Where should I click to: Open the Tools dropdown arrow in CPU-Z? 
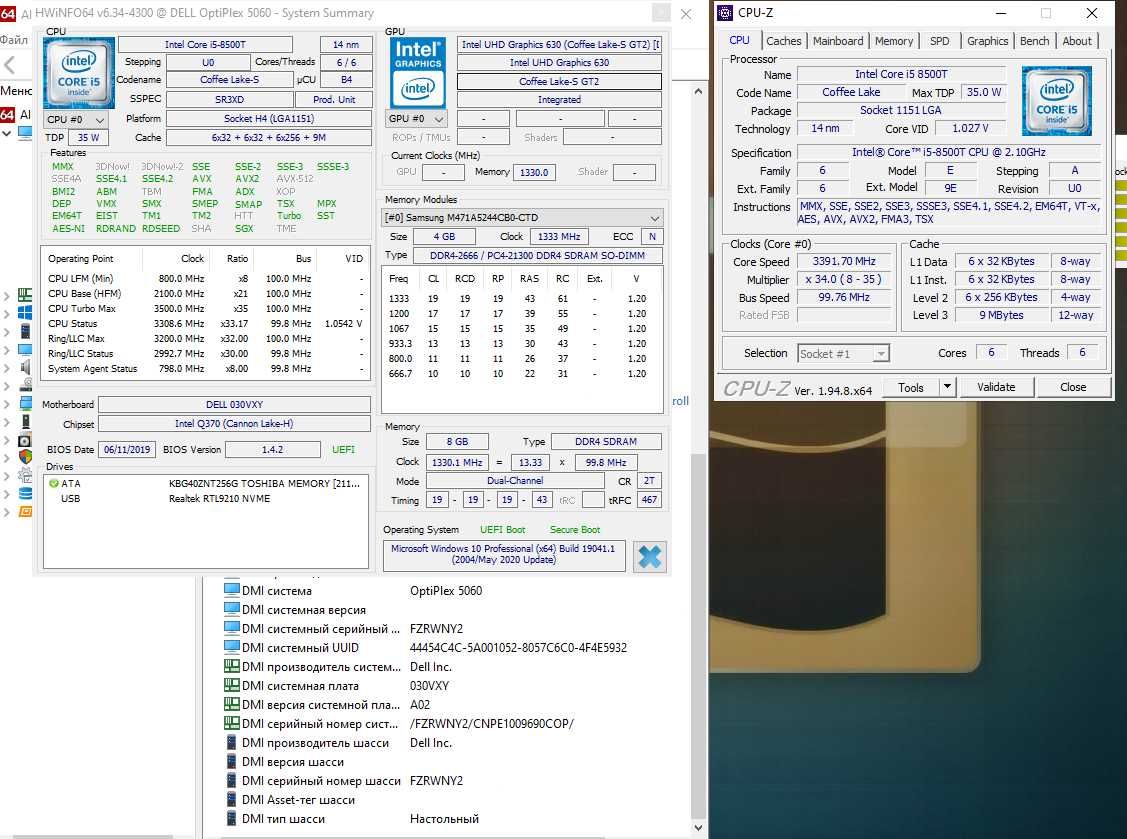click(947, 387)
